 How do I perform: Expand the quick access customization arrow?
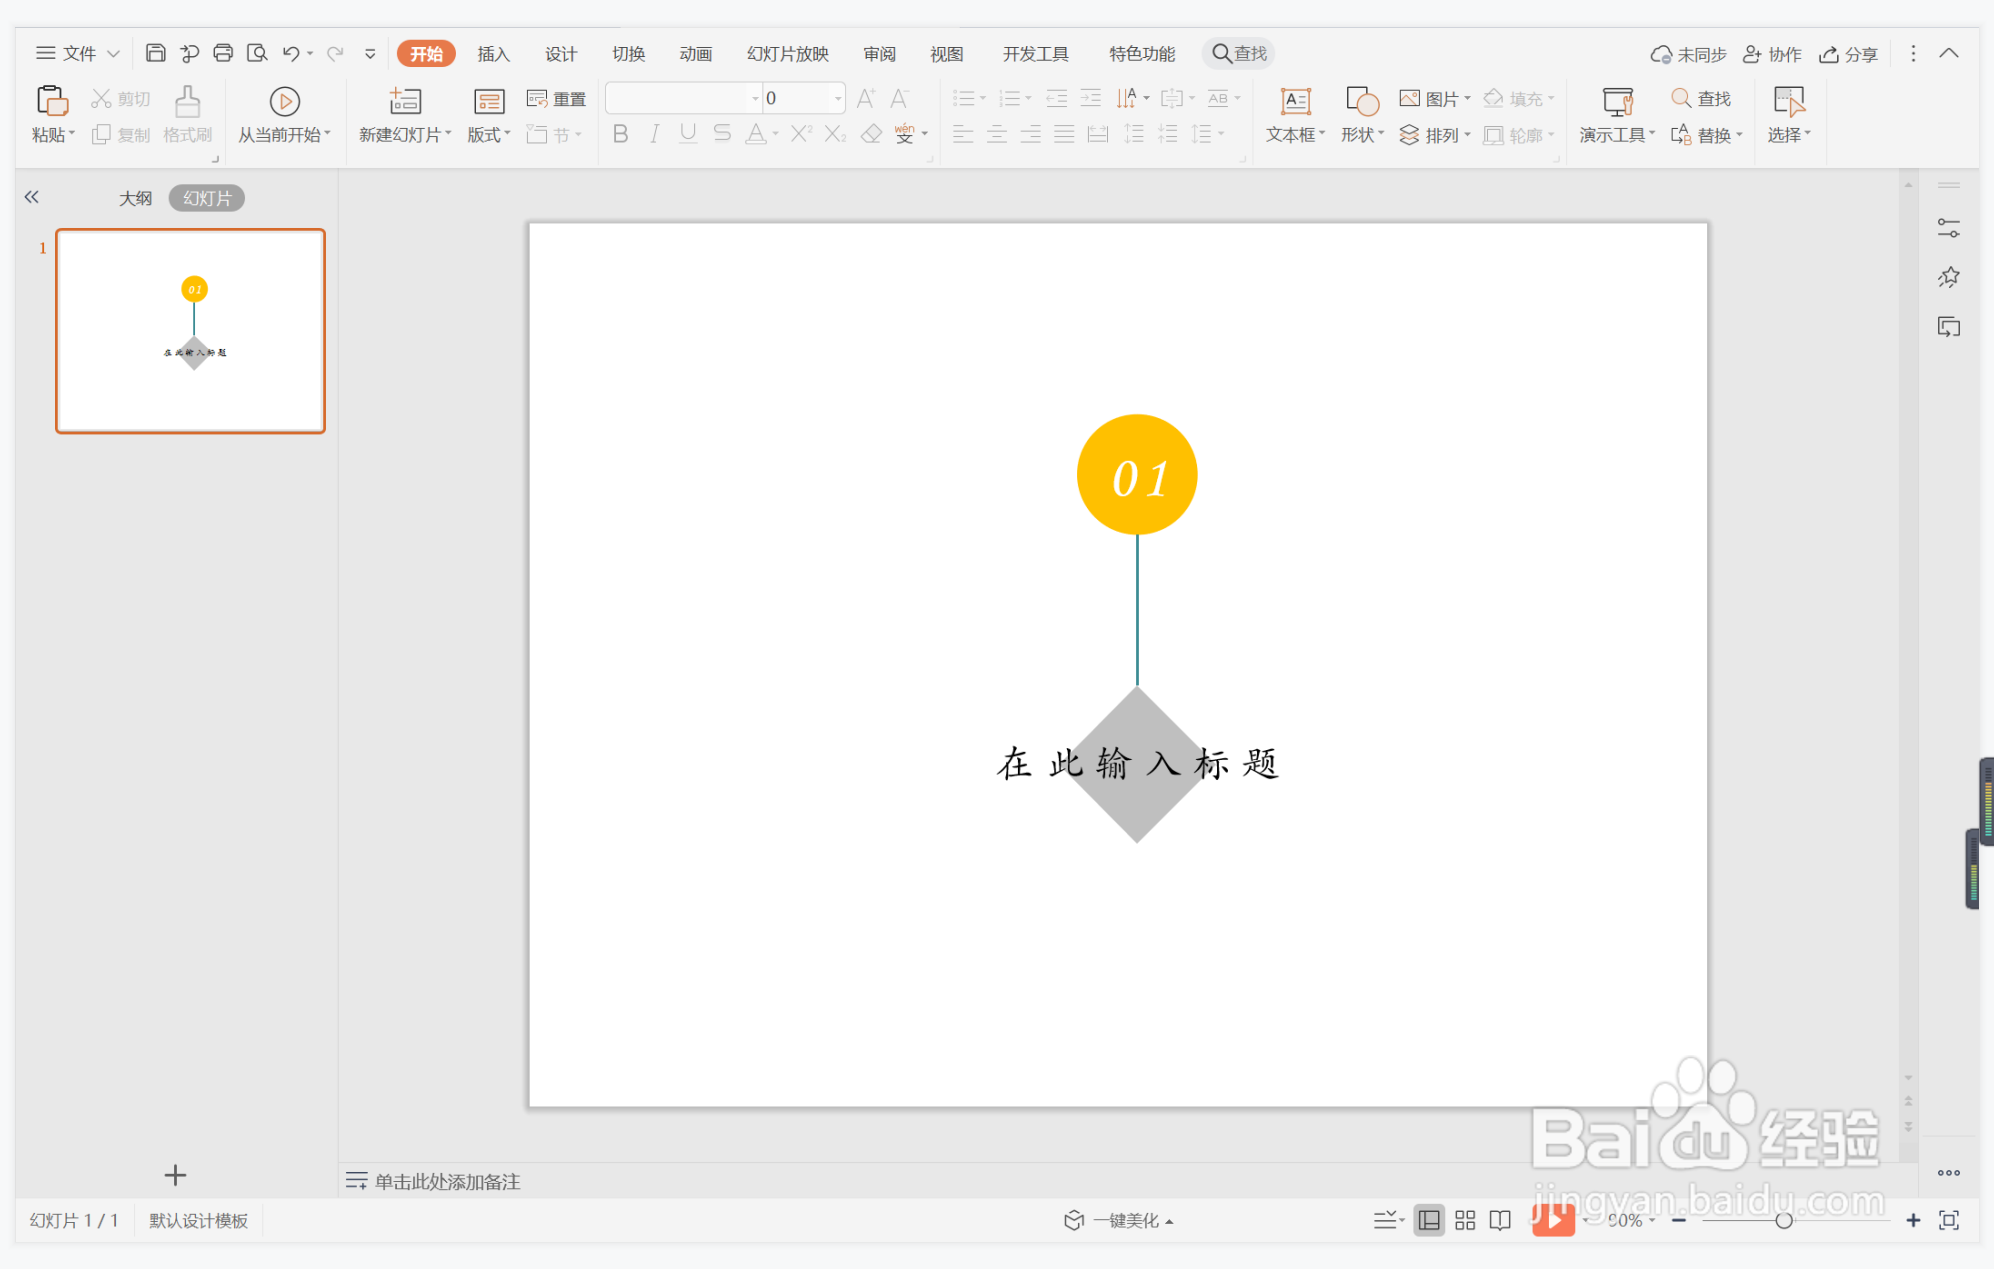point(370,53)
